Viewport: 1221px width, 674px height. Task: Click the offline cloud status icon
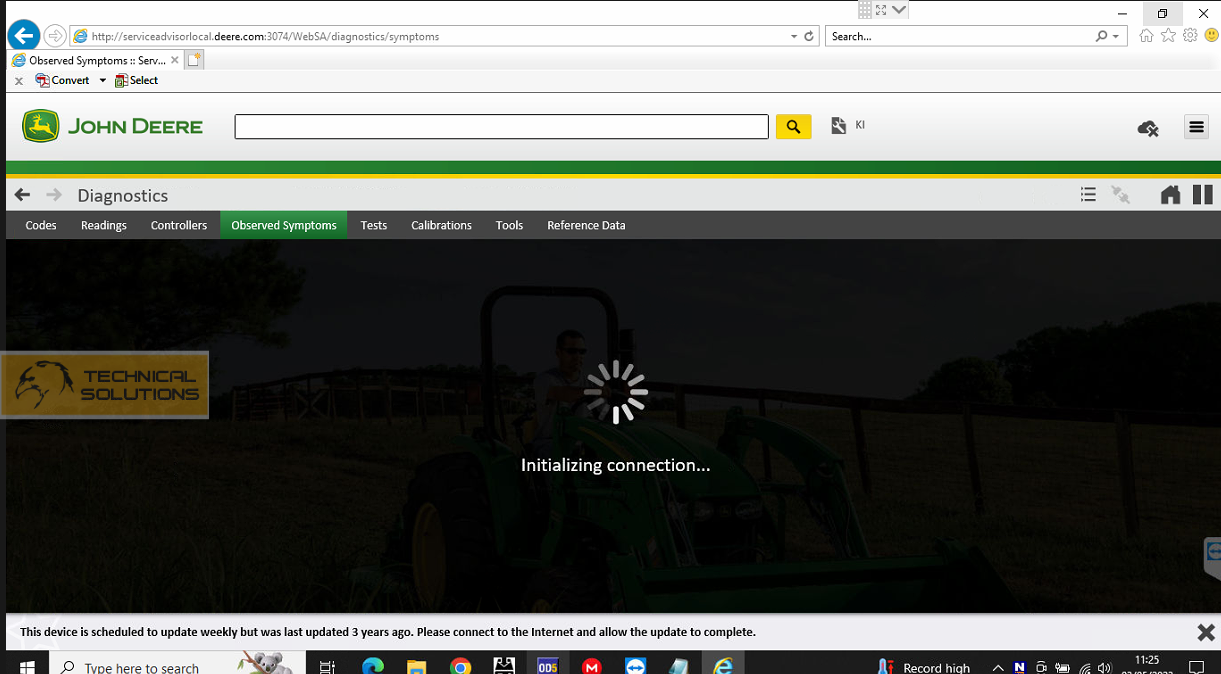pos(1147,128)
